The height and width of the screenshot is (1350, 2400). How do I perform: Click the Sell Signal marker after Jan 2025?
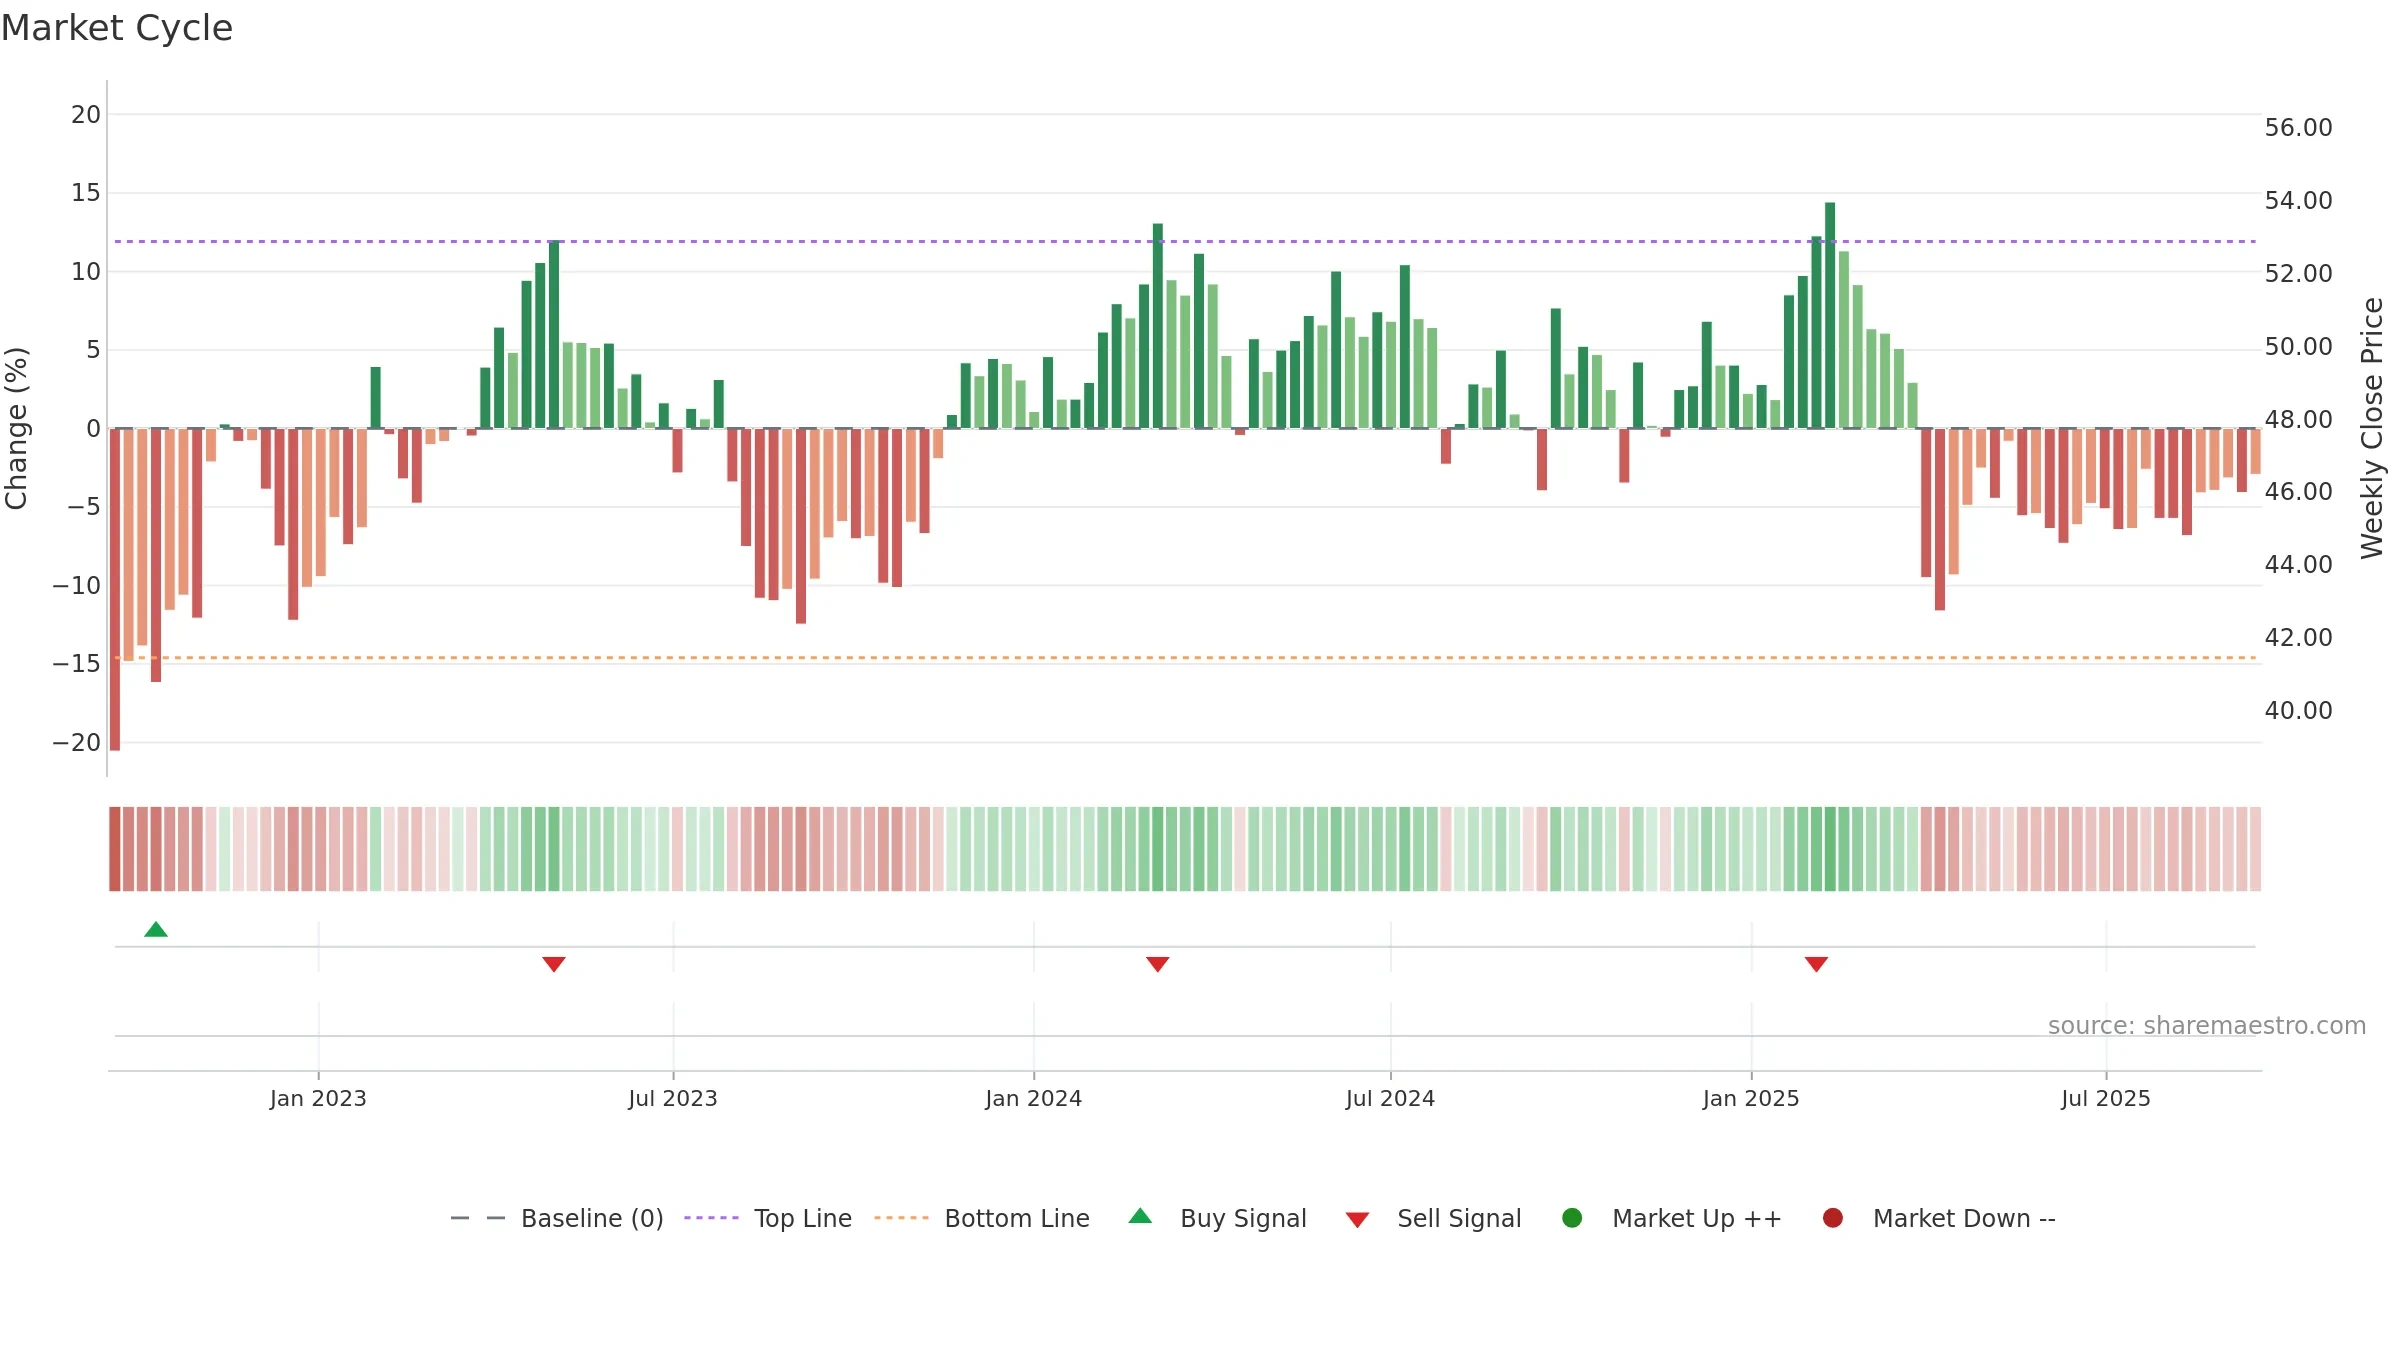1817,964
